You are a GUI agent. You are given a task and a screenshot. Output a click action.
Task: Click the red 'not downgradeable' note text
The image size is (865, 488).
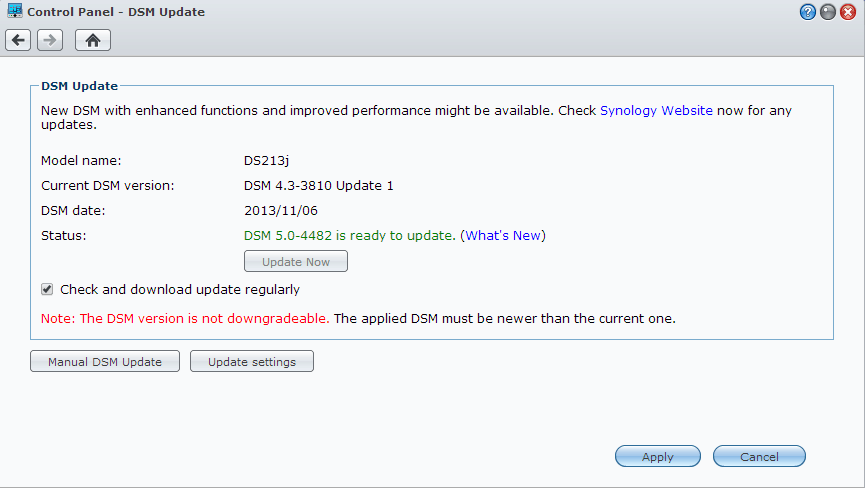[x=185, y=319]
